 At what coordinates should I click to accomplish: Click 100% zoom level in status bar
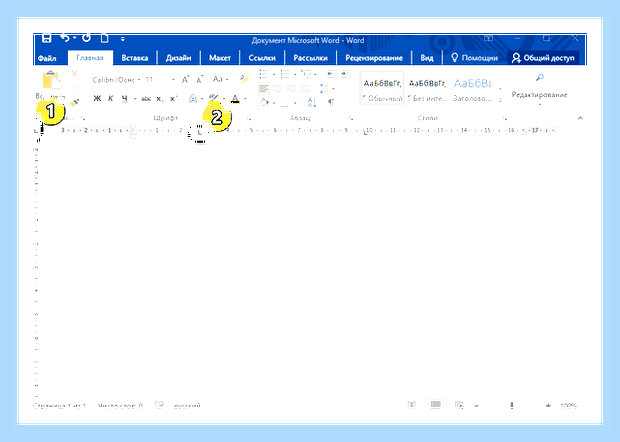pyautogui.click(x=568, y=406)
